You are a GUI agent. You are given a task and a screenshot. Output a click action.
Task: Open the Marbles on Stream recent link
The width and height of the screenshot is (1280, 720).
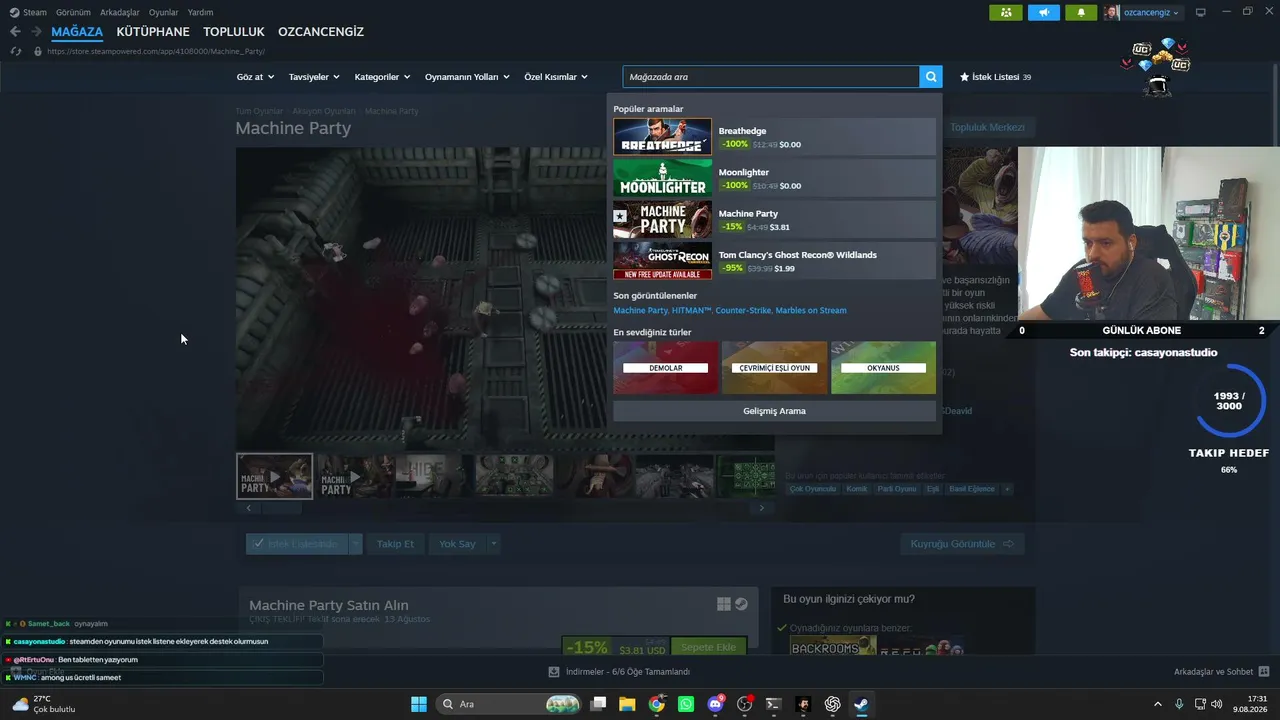[811, 311]
